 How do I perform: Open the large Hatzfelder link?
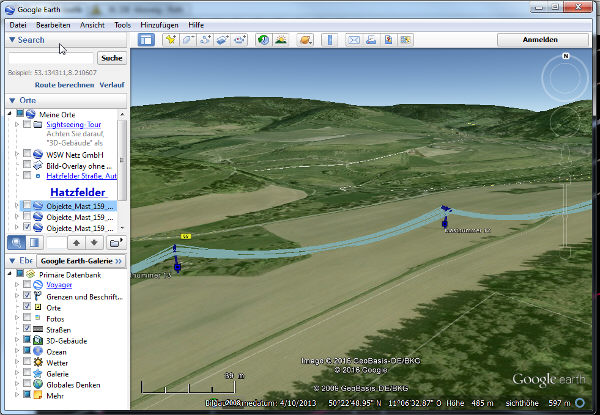78,192
